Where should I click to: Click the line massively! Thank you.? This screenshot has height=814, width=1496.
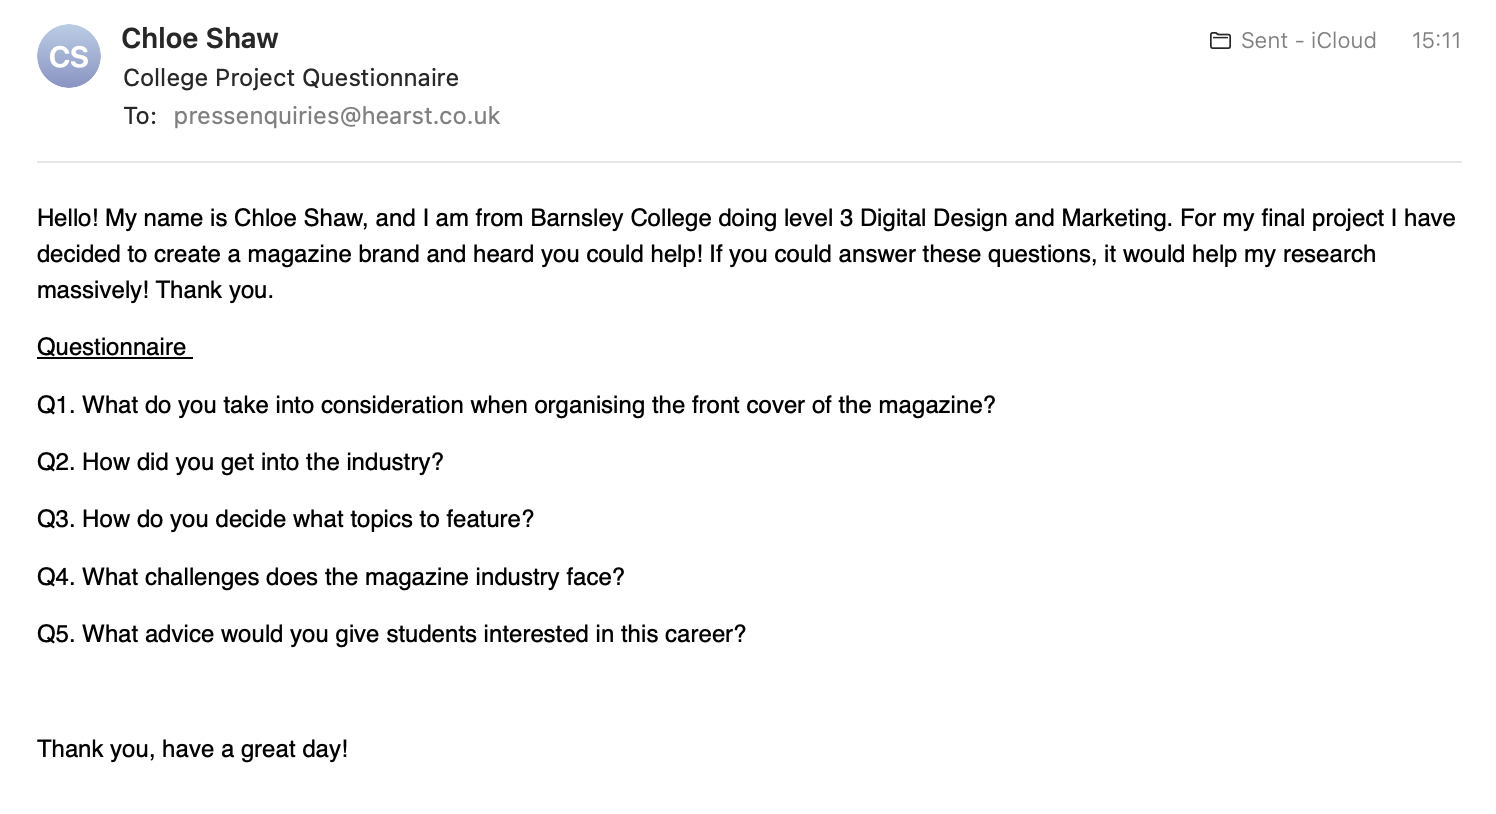pos(155,290)
